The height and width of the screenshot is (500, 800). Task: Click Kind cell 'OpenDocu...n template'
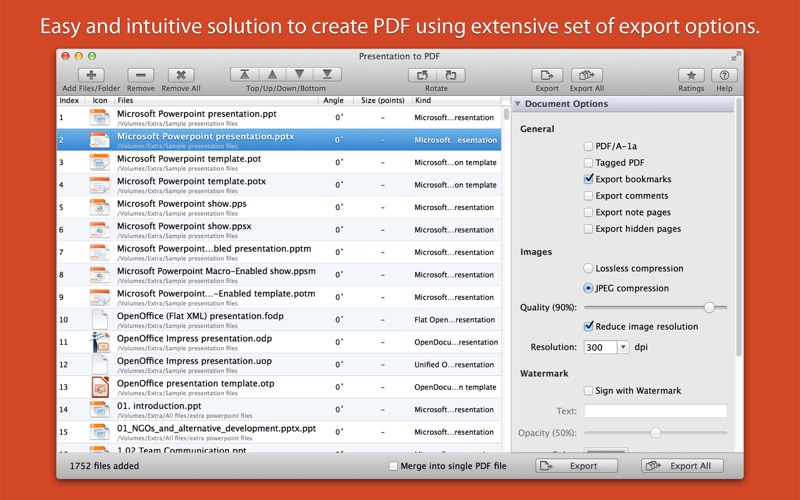(x=455, y=387)
